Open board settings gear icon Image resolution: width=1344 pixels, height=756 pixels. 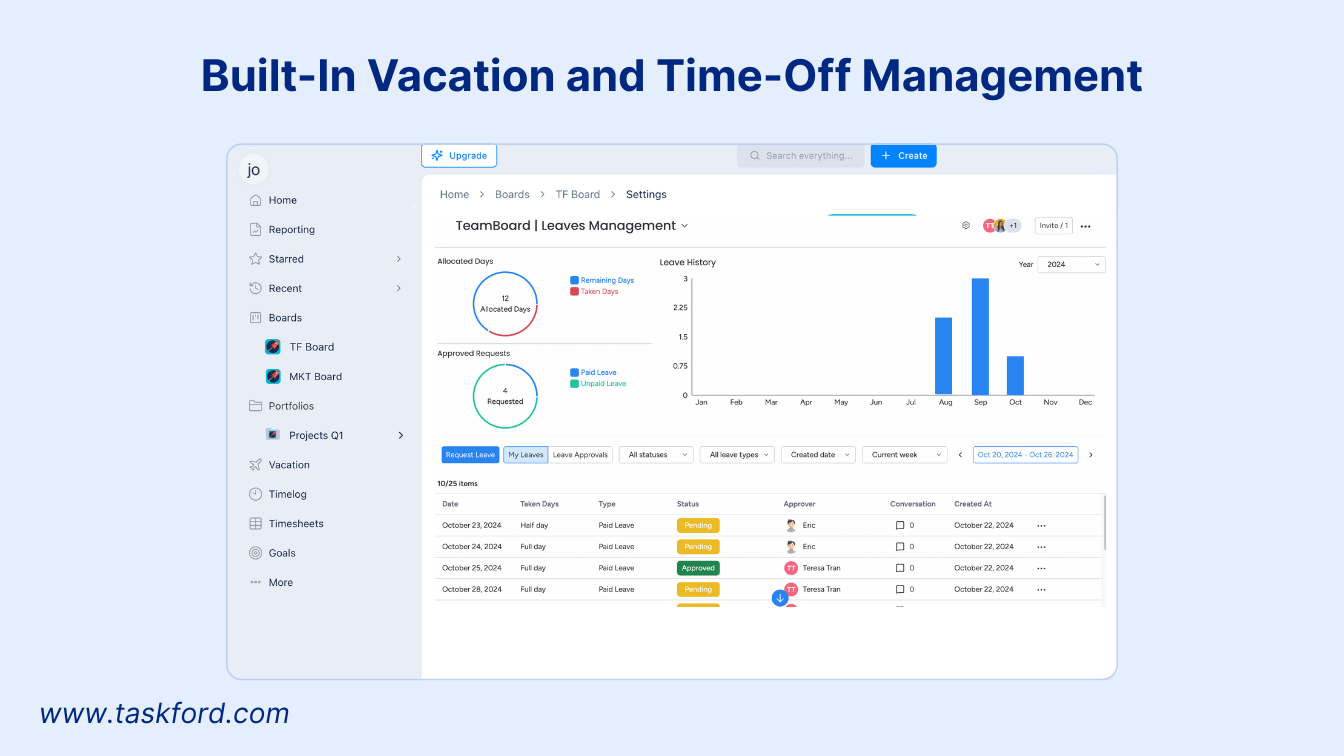click(x=966, y=226)
